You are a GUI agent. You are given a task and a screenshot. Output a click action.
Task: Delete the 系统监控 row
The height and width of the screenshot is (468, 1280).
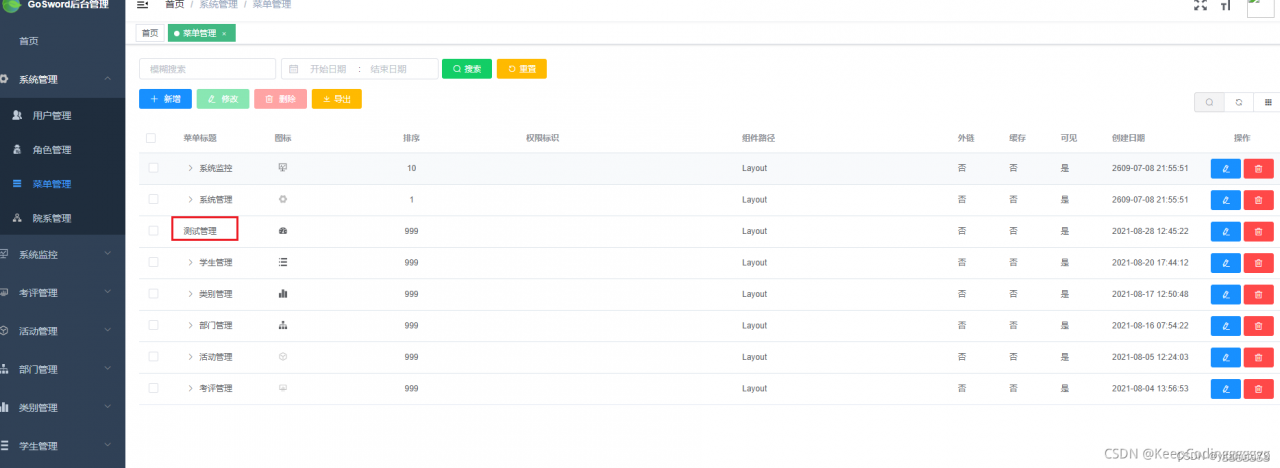tap(1258, 169)
